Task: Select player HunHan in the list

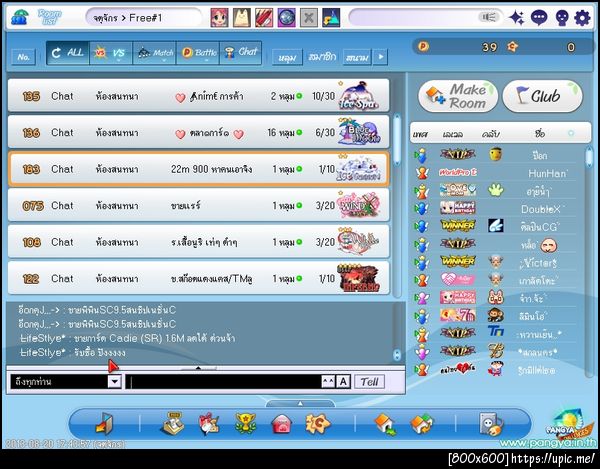Action: [x=495, y=173]
